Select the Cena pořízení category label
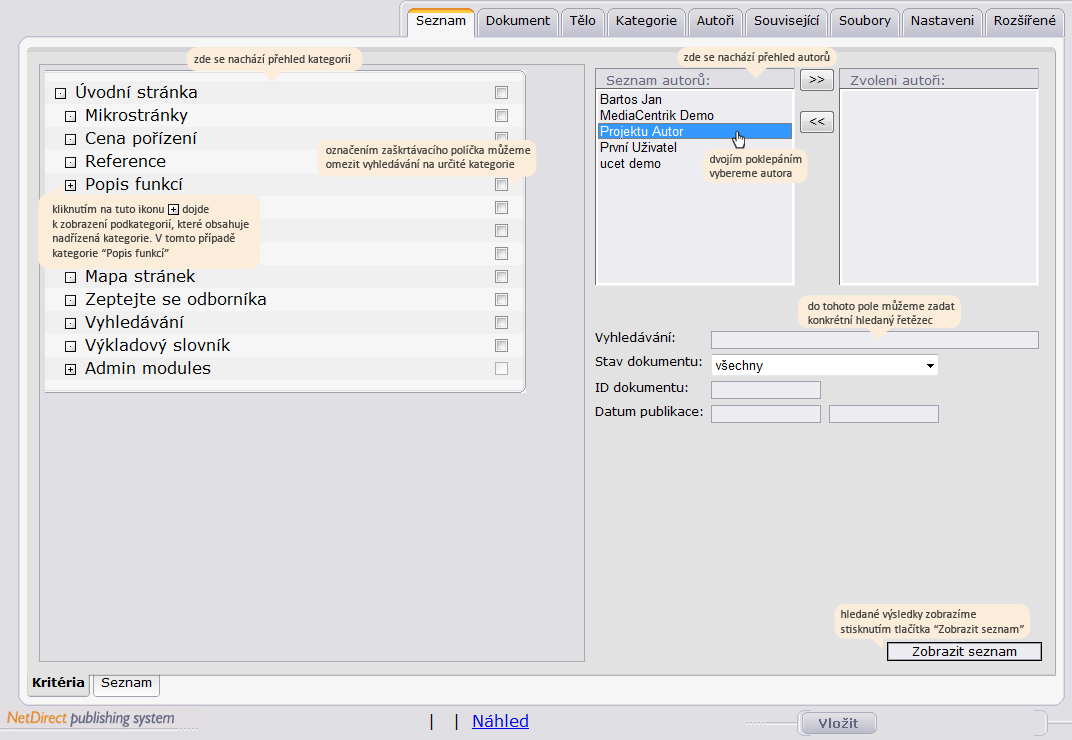The image size is (1072, 740). [140, 139]
